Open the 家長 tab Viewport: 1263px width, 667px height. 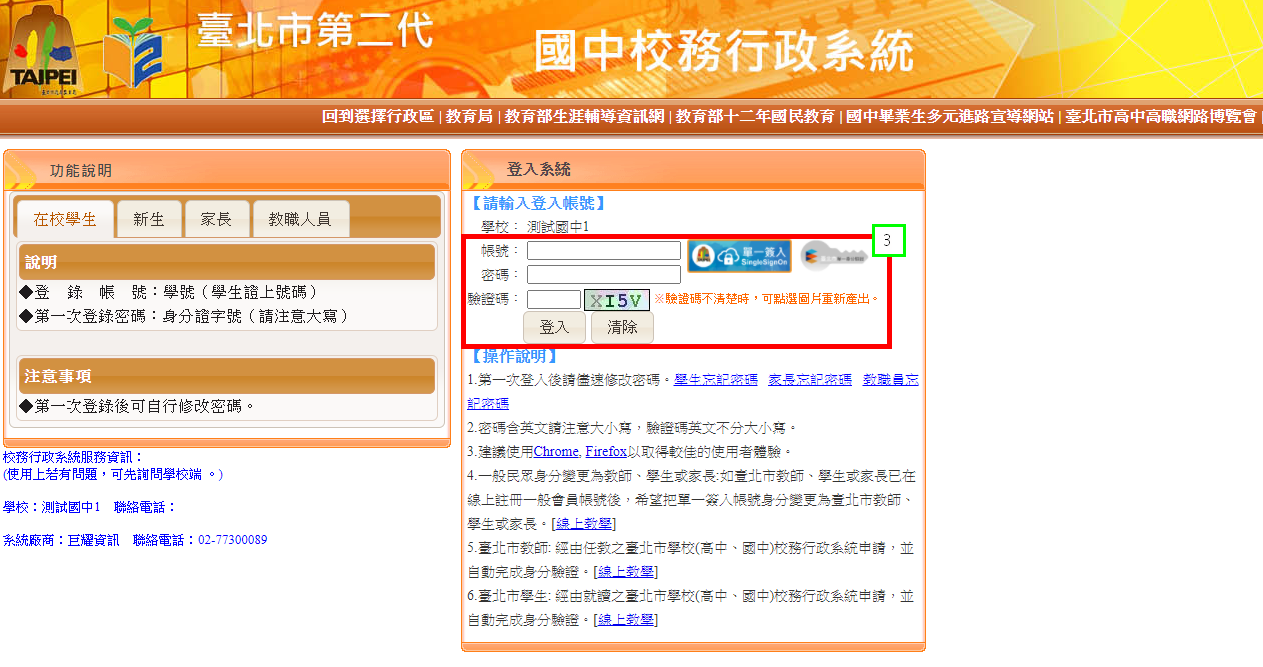pos(216,219)
